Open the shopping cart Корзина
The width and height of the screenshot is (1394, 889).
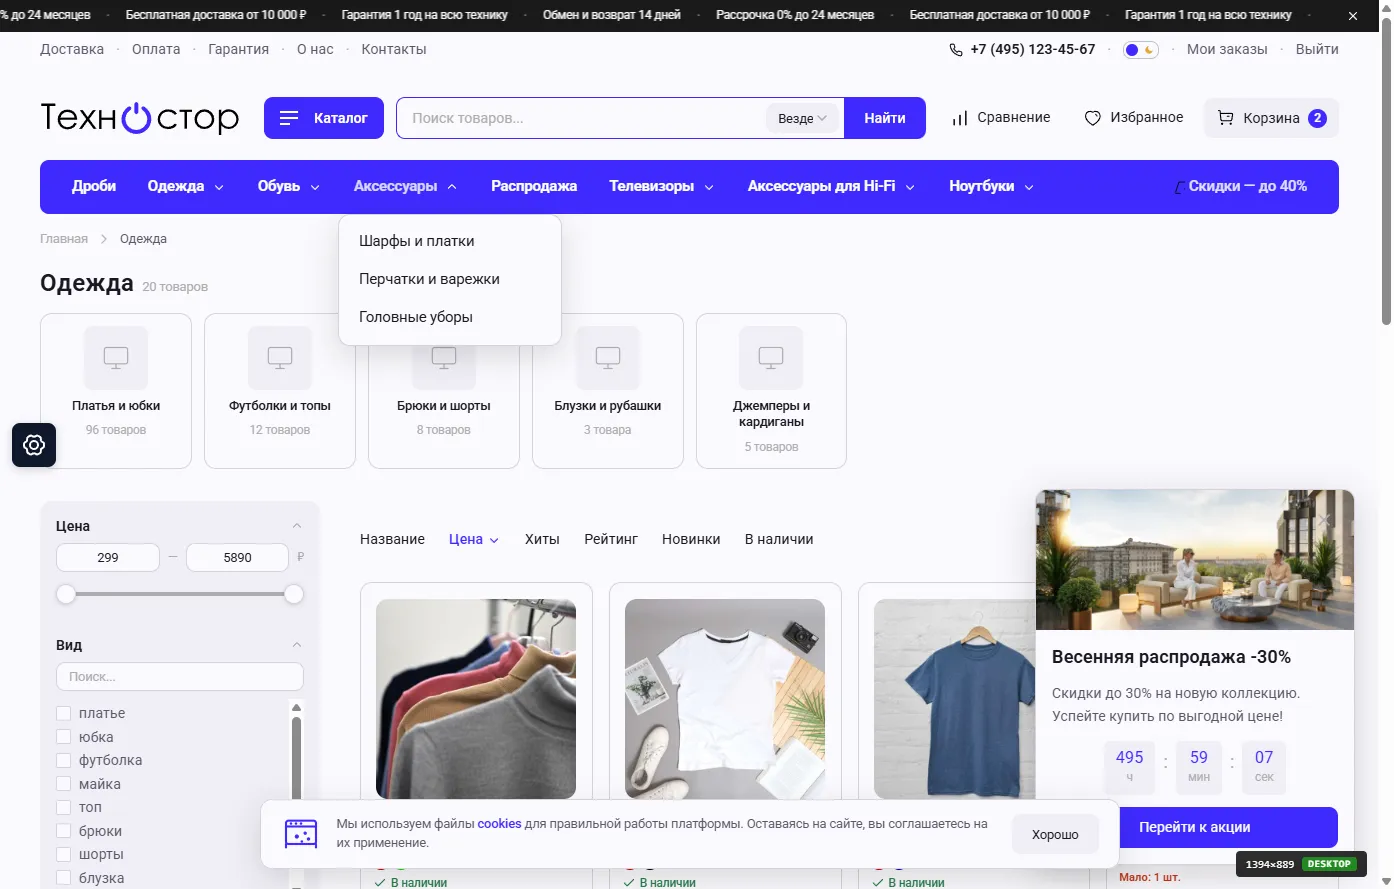point(1271,118)
